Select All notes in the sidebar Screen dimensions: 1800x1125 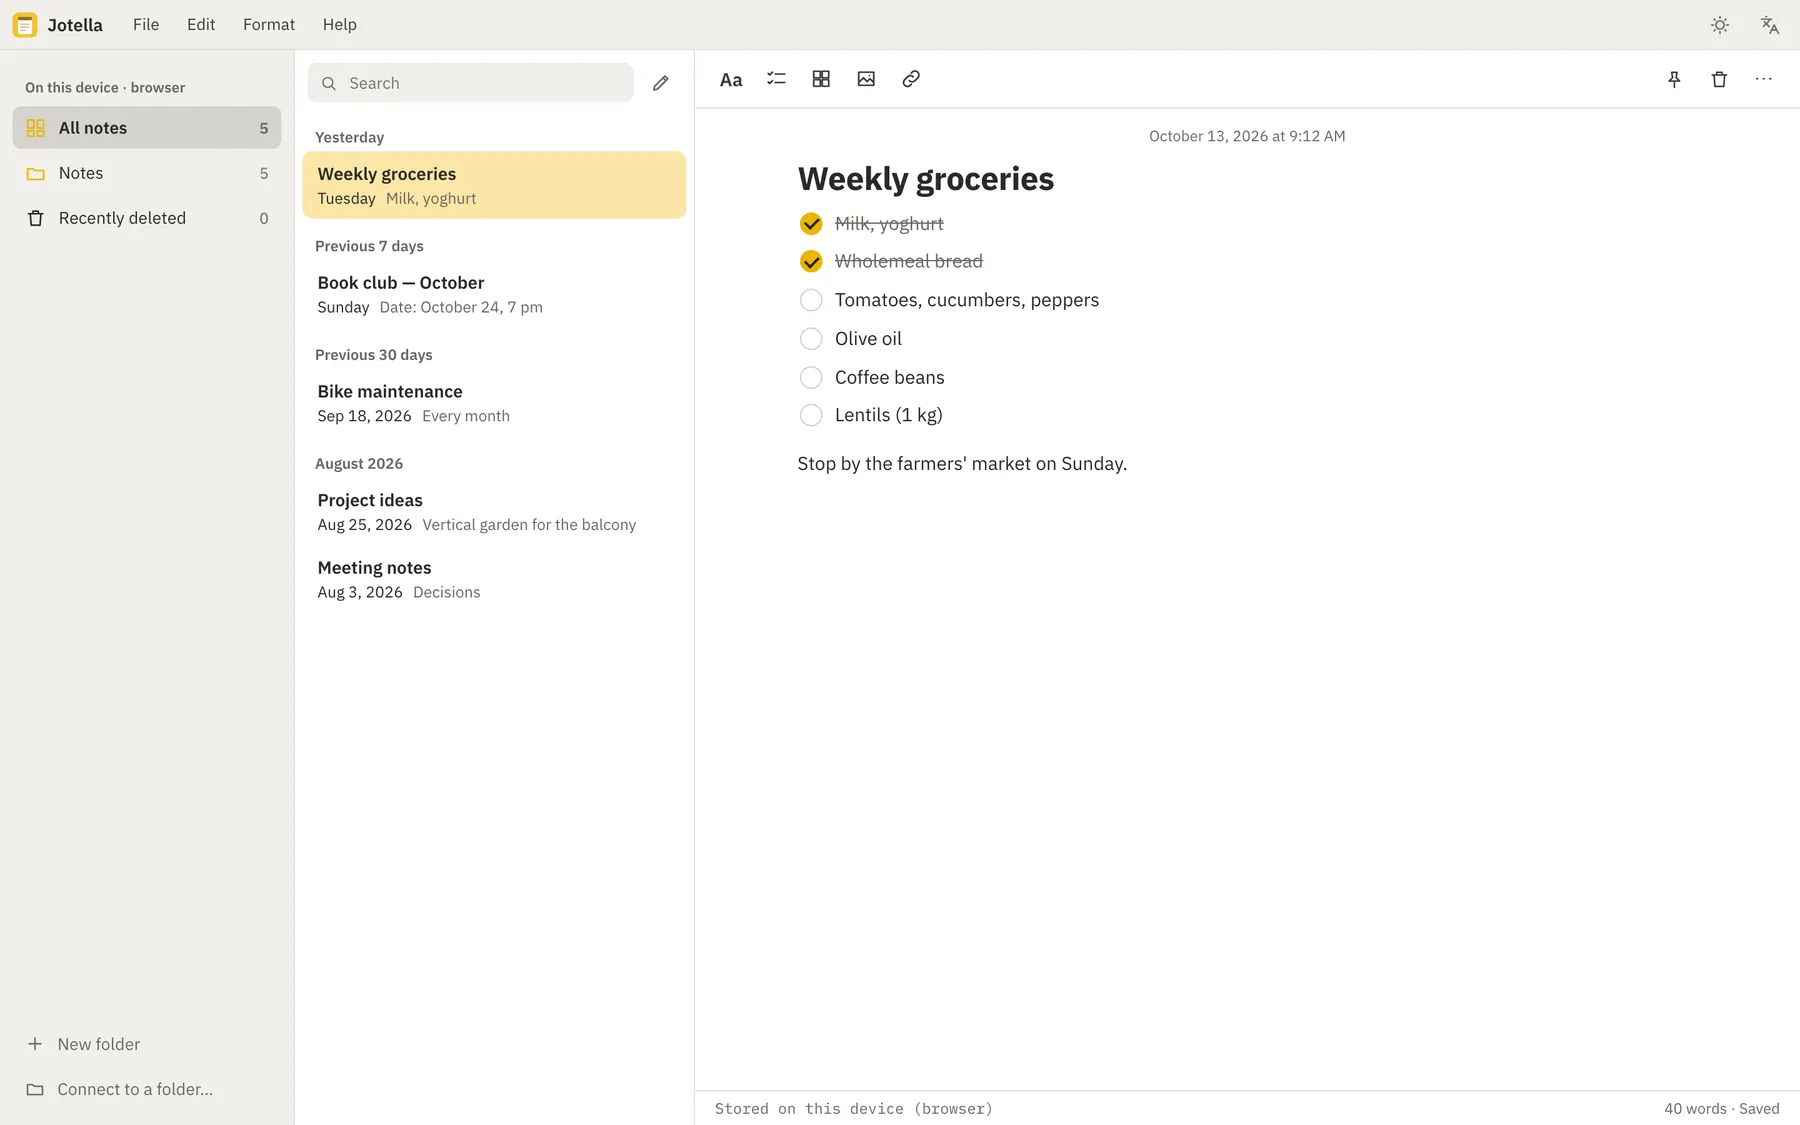(x=147, y=128)
